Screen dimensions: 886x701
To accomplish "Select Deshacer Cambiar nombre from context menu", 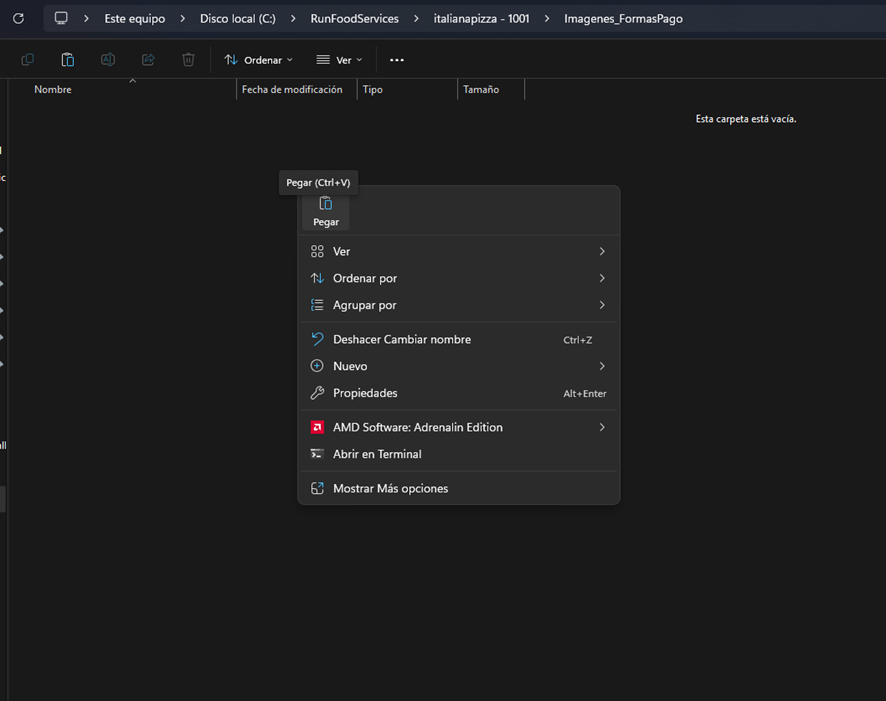I will pos(458,339).
